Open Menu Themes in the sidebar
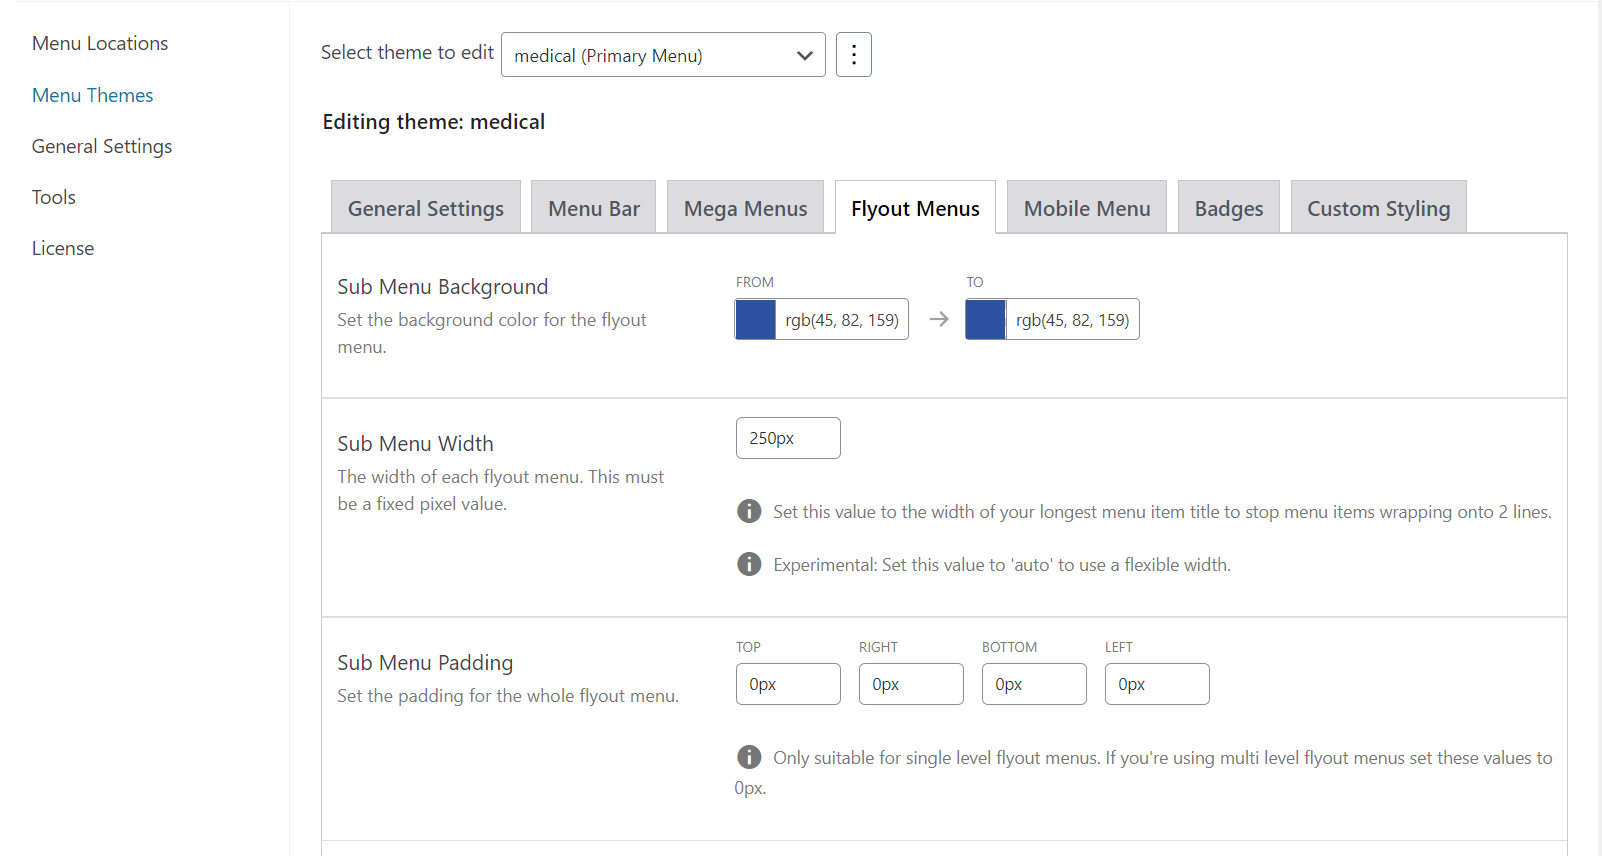Image resolution: width=1602 pixels, height=856 pixels. tap(93, 95)
